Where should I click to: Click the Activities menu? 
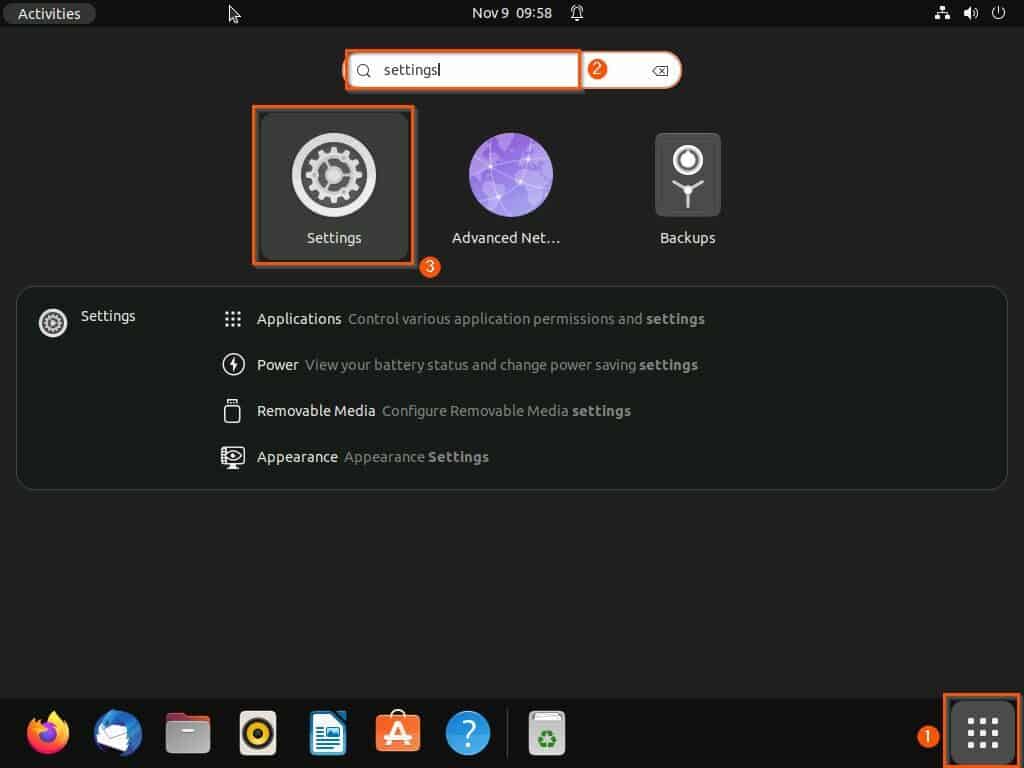pos(48,13)
